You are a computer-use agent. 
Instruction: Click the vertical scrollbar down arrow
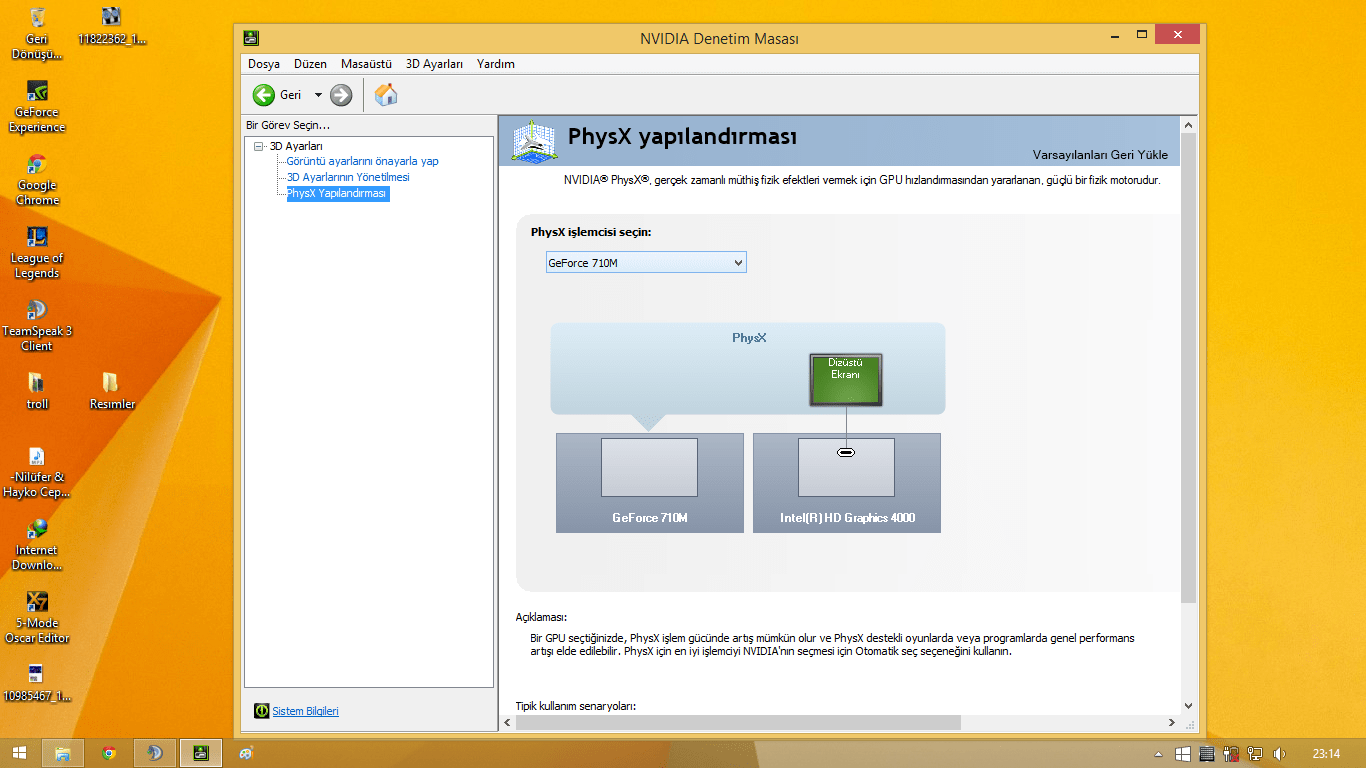[x=1189, y=706]
